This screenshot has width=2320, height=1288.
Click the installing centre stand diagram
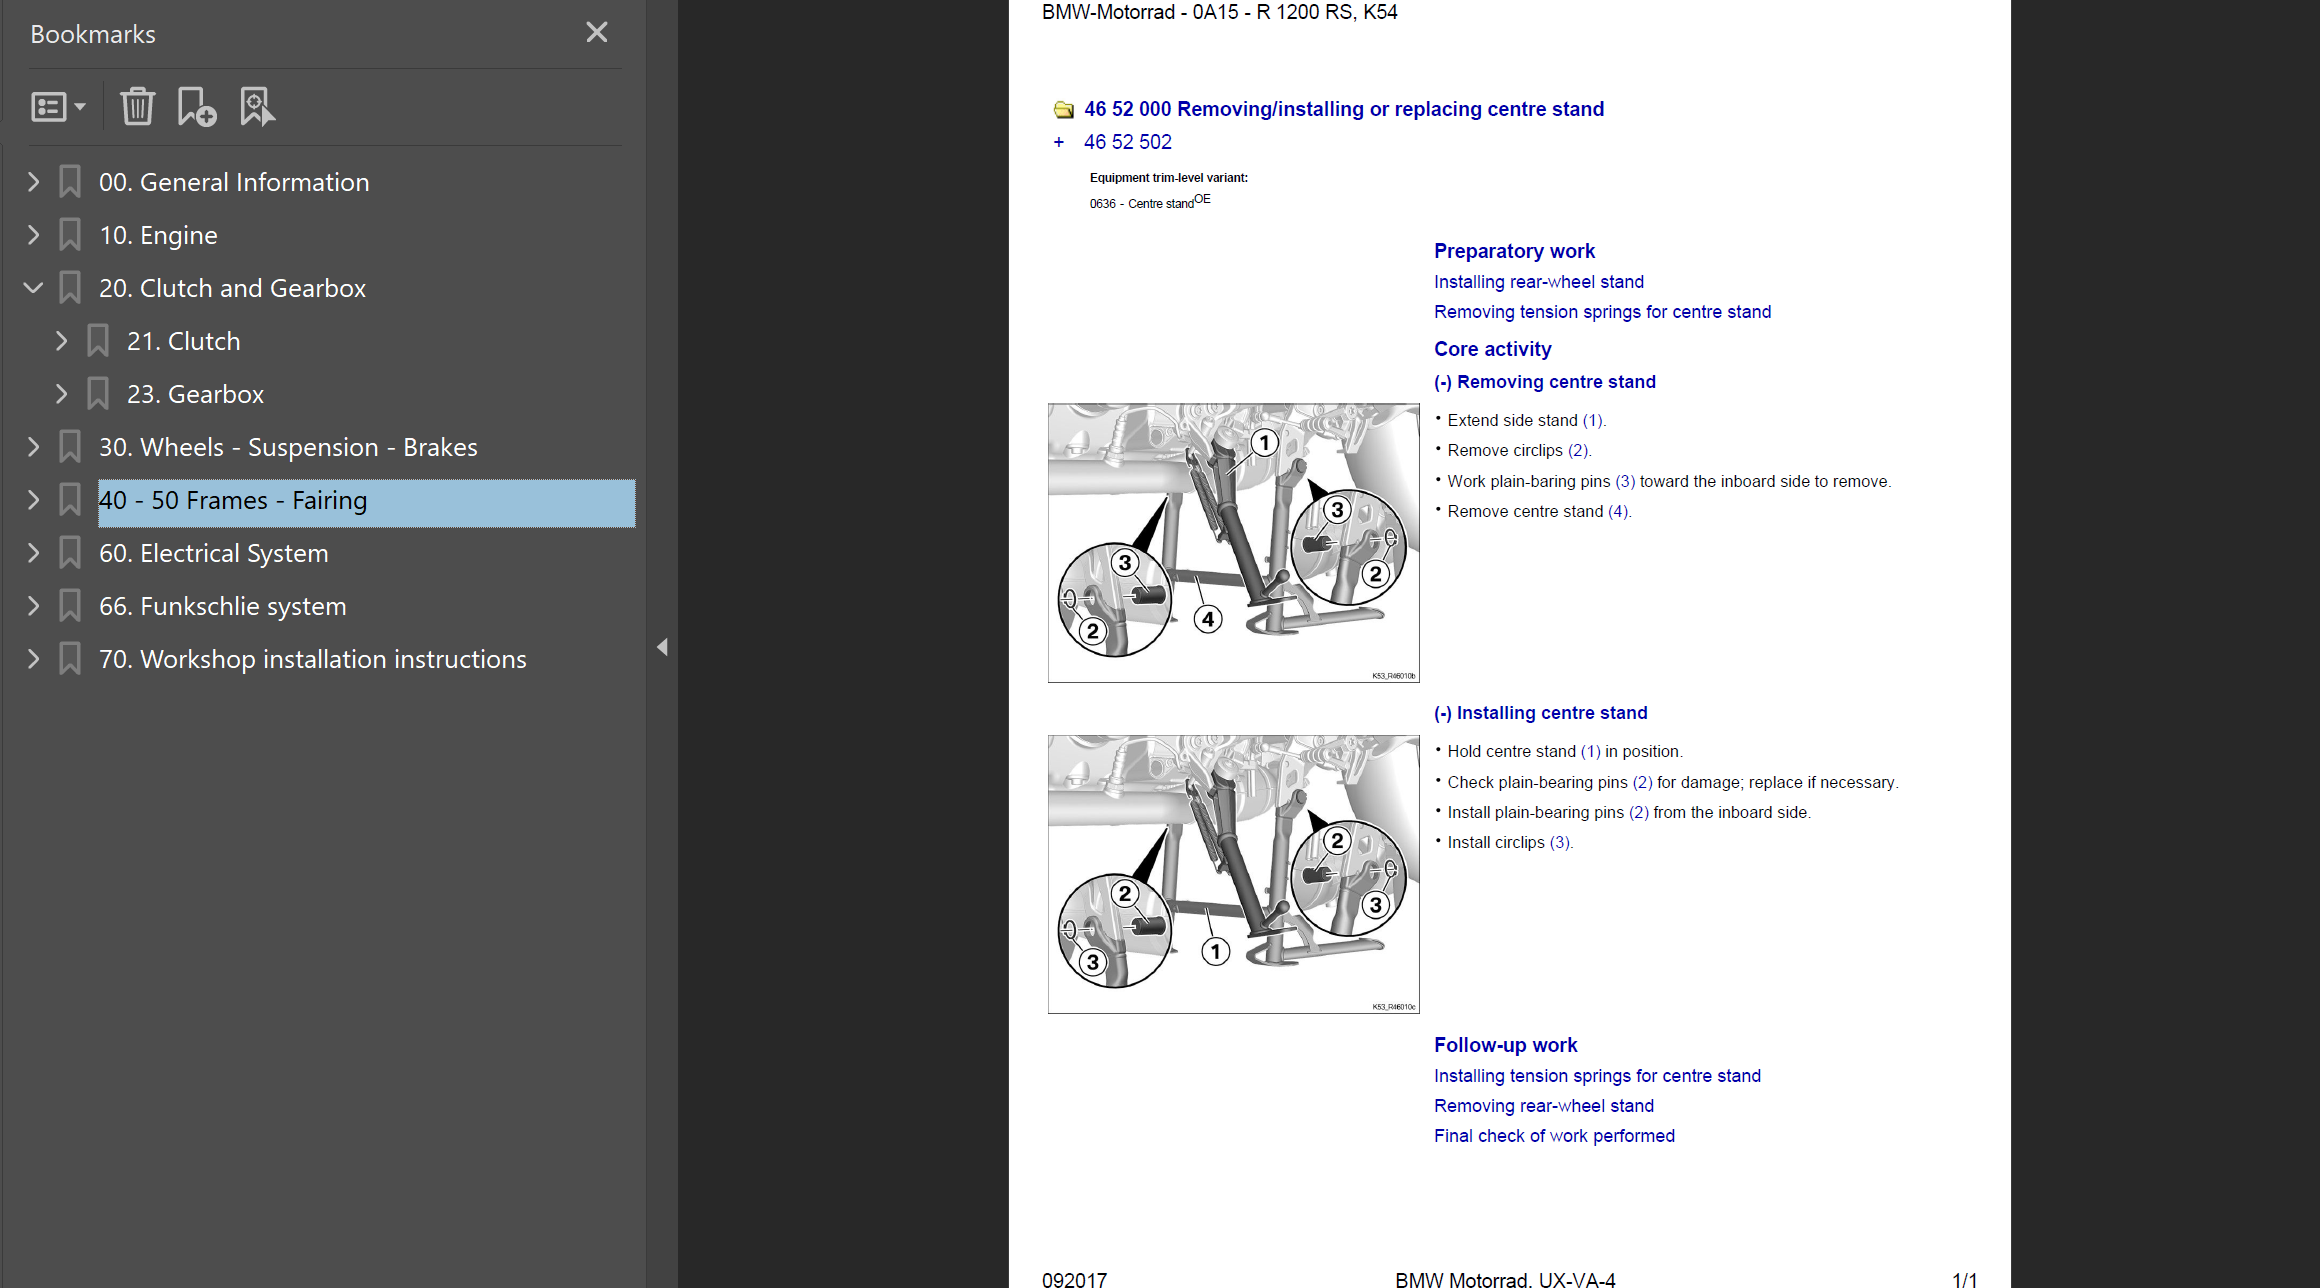(1233, 874)
